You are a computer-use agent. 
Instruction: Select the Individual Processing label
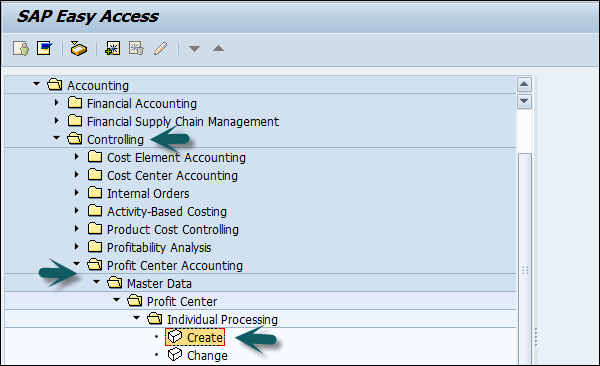[x=222, y=320]
